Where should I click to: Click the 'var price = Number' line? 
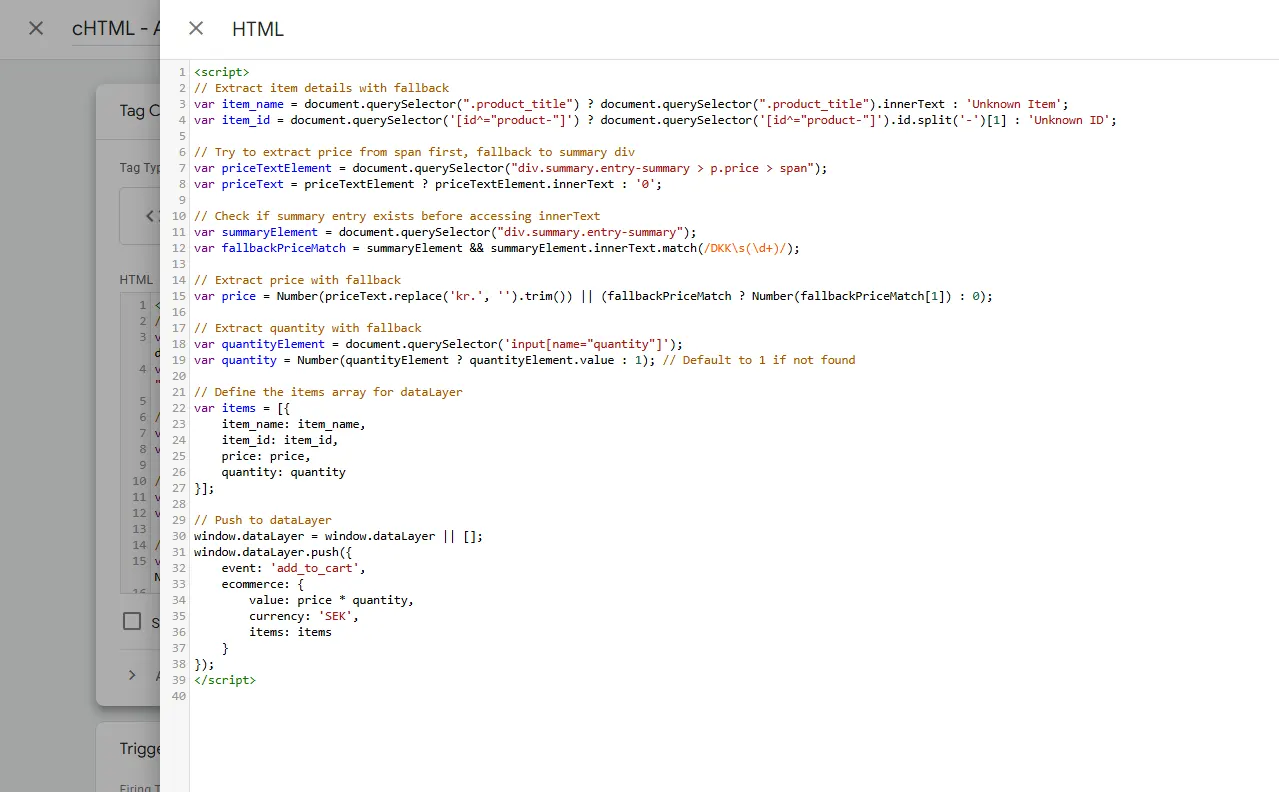click(x=593, y=296)
